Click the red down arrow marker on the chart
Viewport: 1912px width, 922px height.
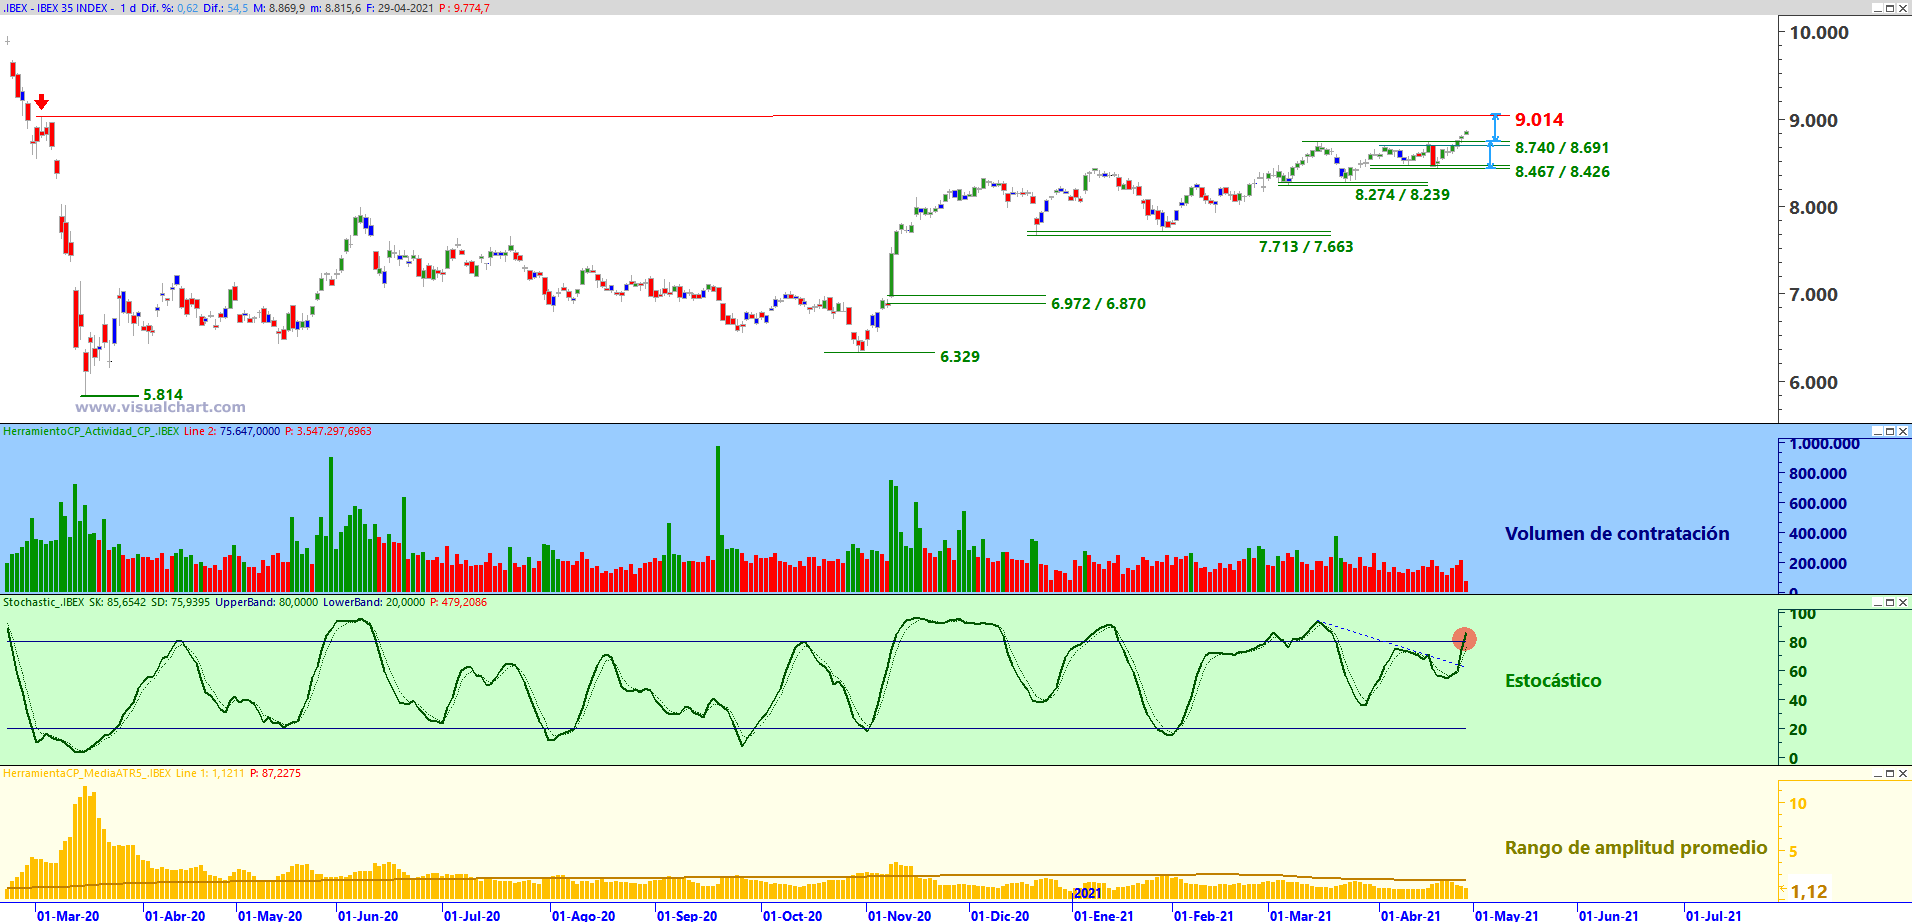pos(41,102)
